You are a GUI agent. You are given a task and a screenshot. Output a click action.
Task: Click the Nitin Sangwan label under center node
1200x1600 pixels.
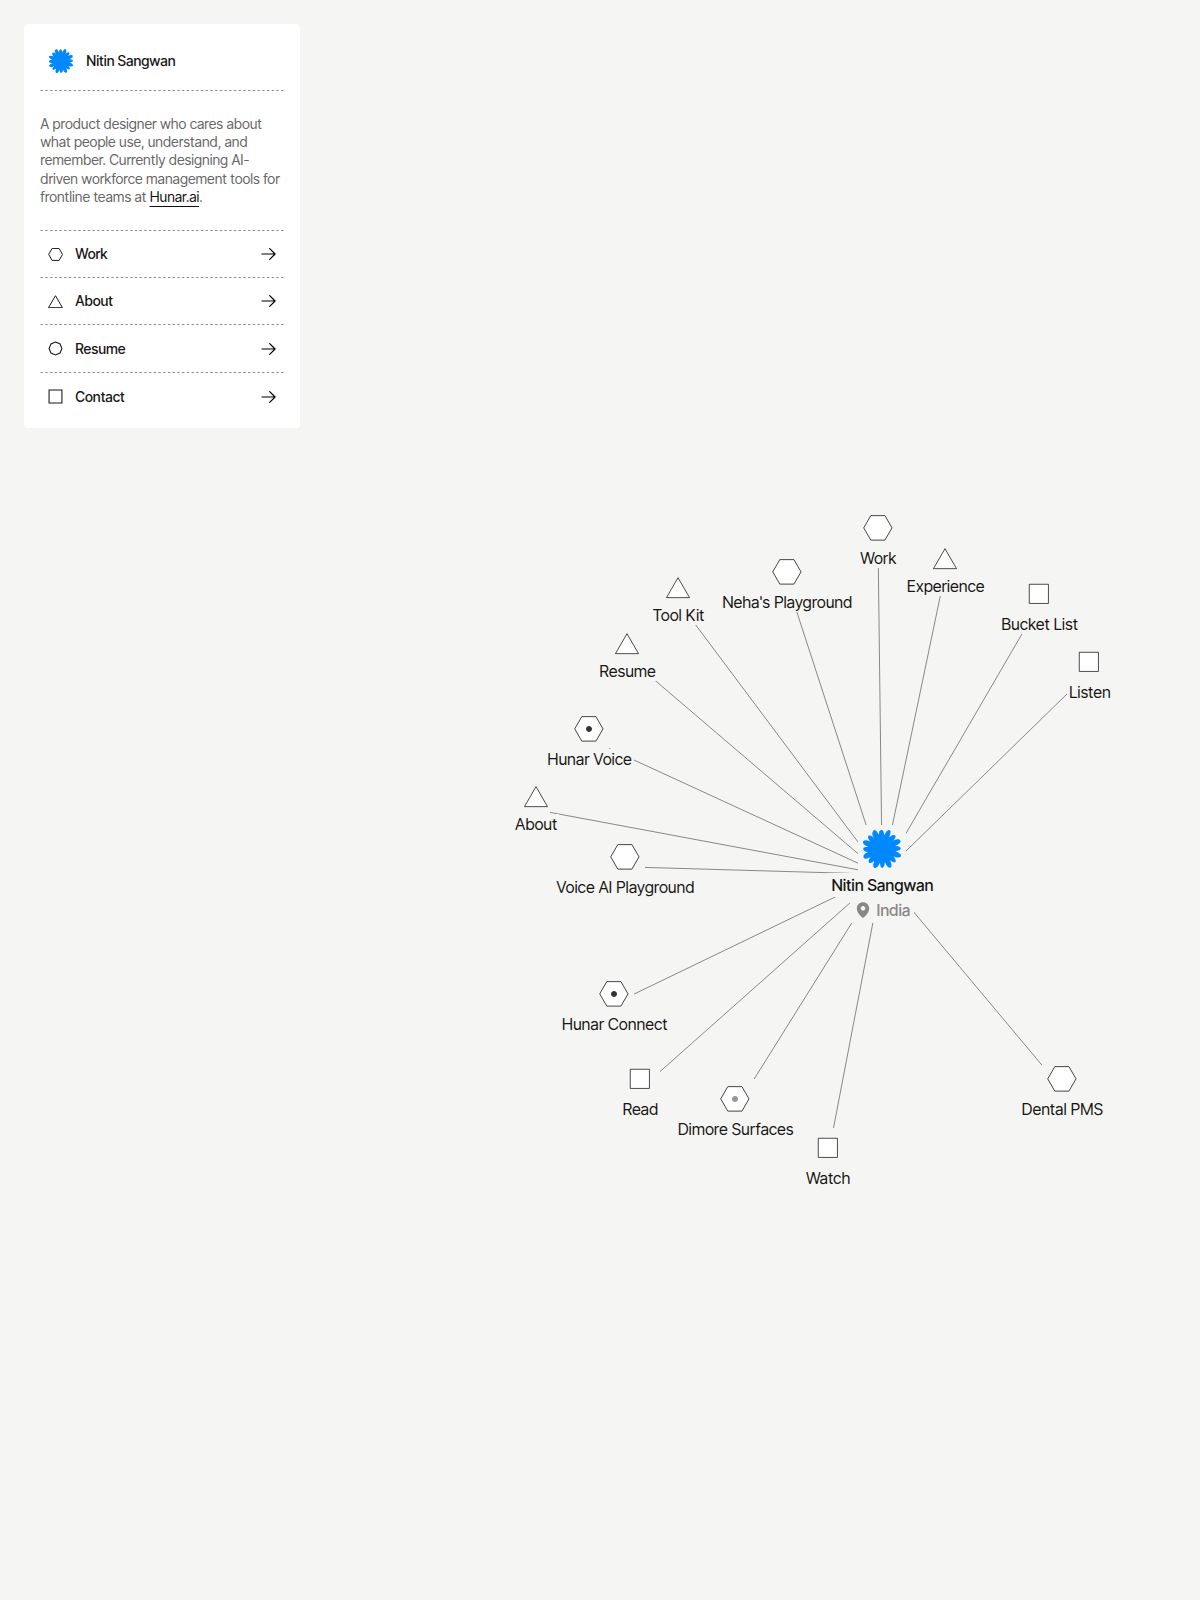pos(882,885)
